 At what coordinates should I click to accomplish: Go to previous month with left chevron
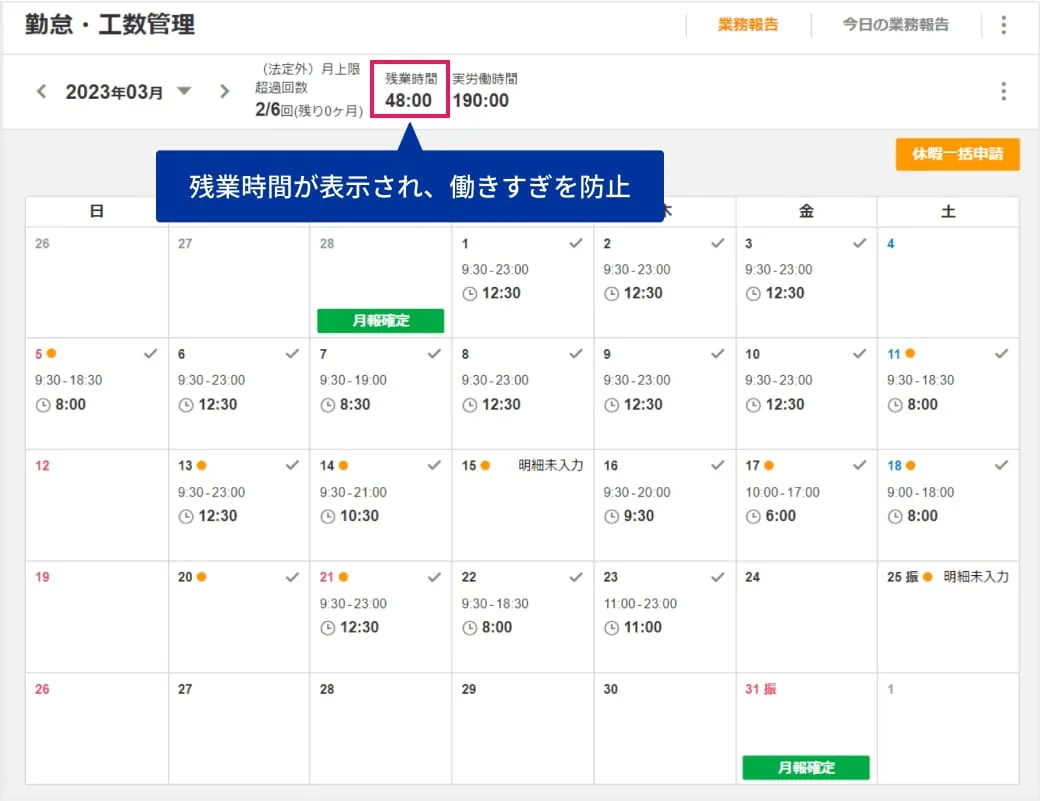point(41,92)
